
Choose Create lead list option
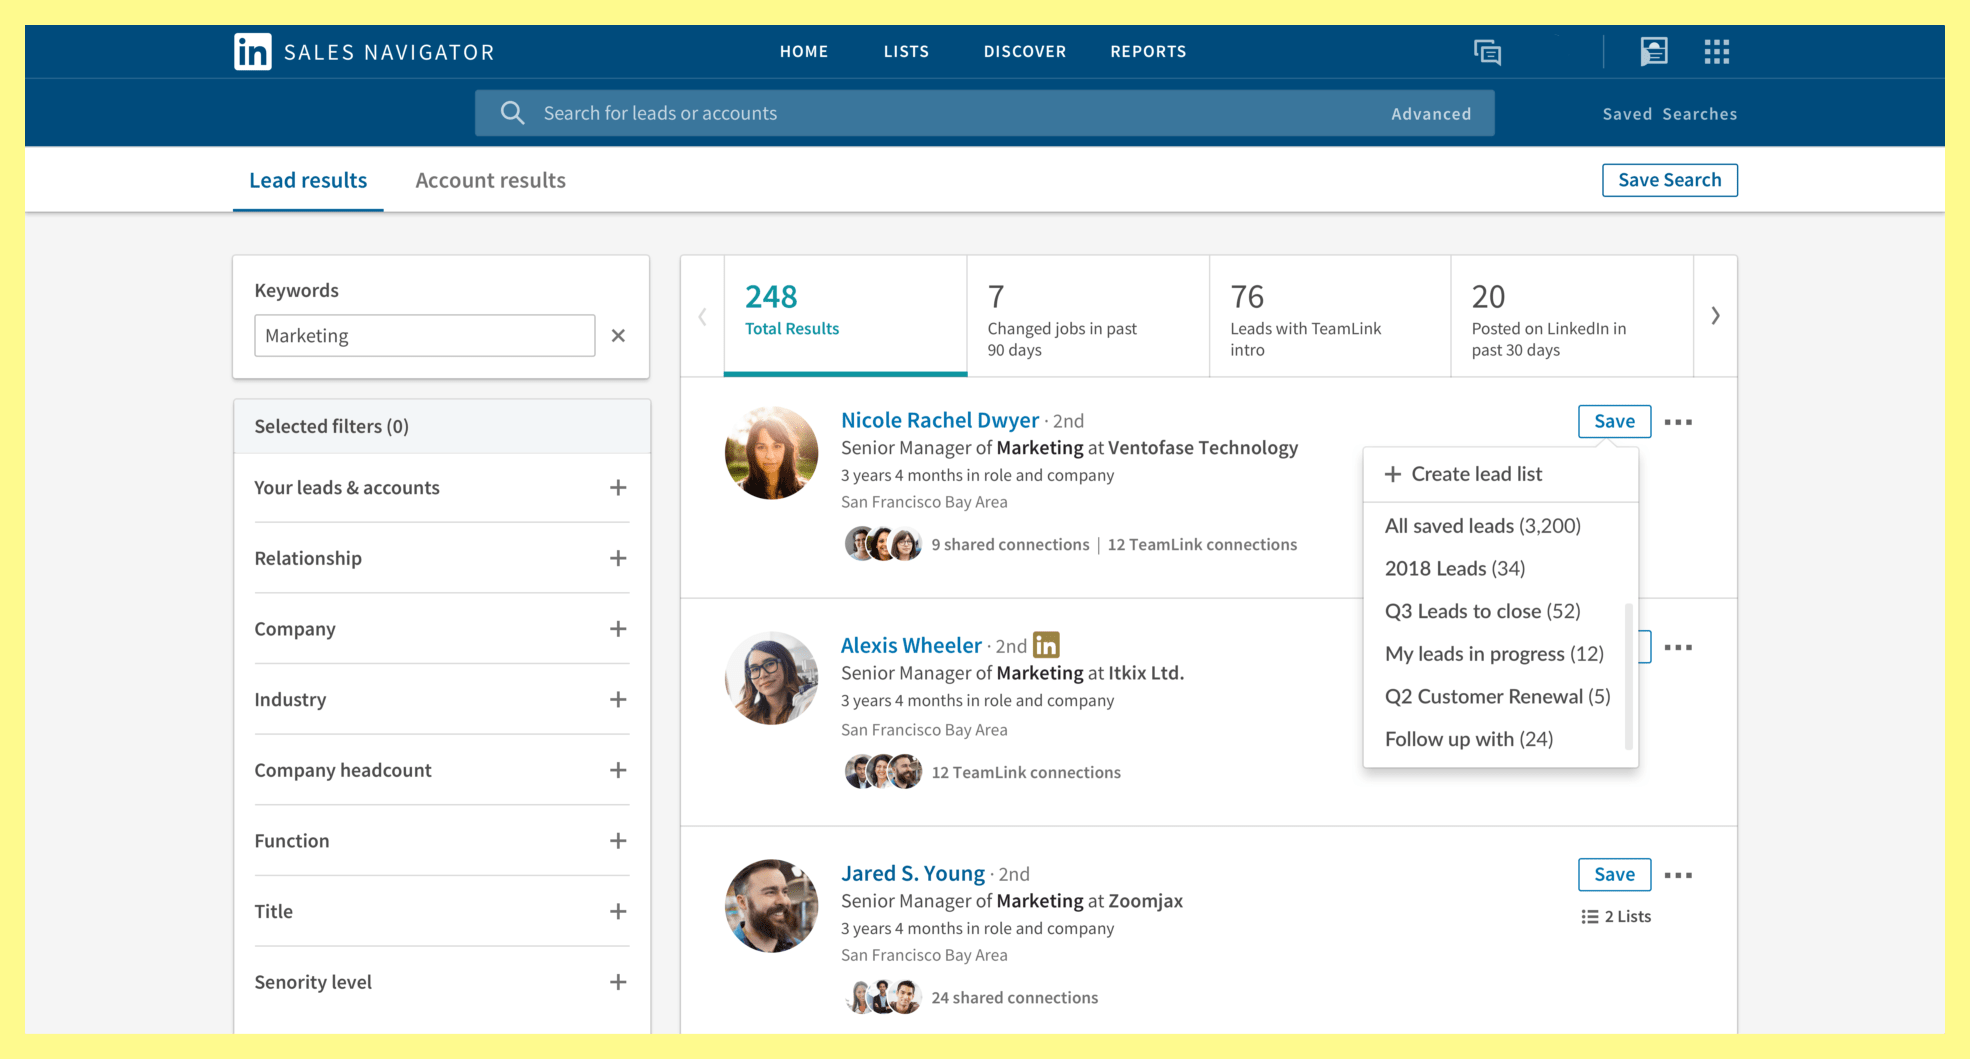click(1500, 474)
